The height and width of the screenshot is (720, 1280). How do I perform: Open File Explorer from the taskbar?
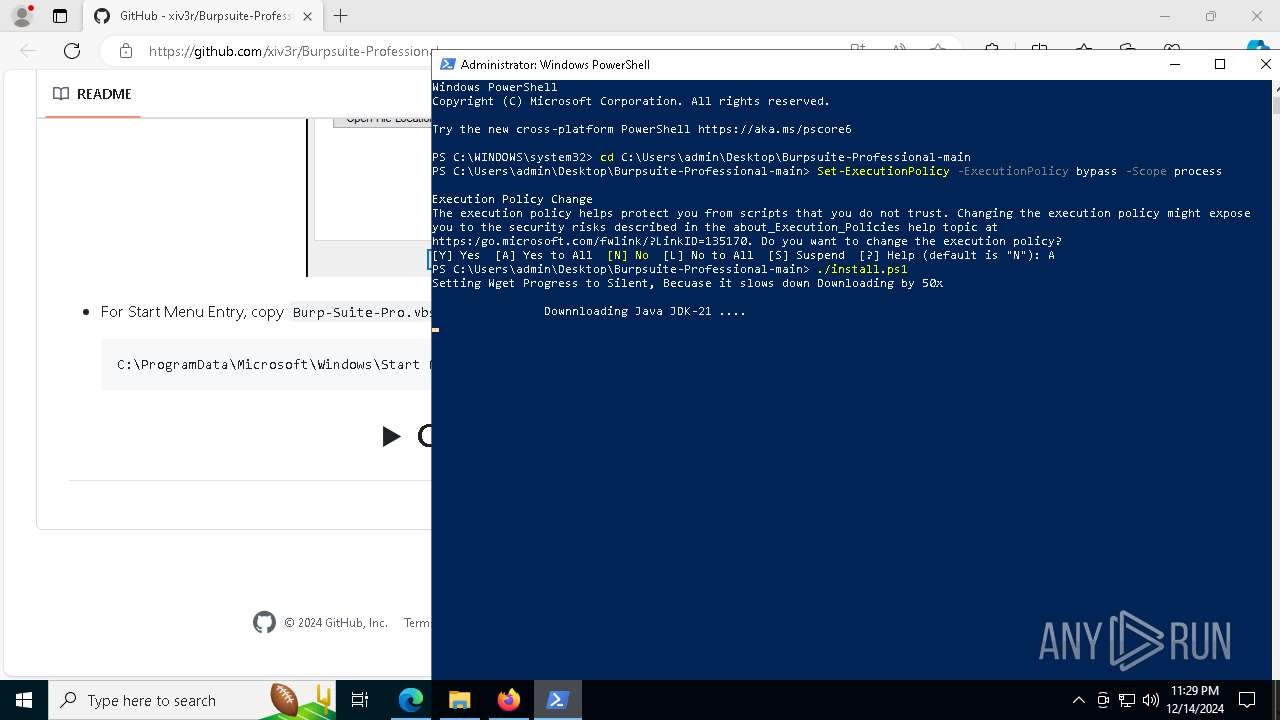pyautogui.click(x=459, y=700)
